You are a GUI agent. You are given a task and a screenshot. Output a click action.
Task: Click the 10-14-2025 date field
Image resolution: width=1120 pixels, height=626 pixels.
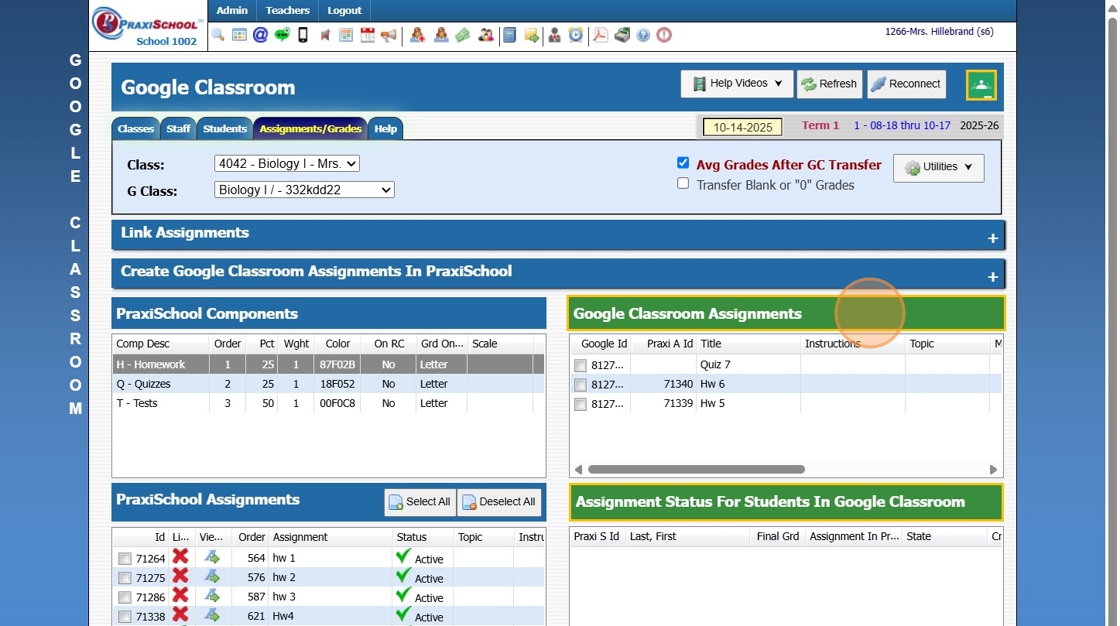coord(742,127)
